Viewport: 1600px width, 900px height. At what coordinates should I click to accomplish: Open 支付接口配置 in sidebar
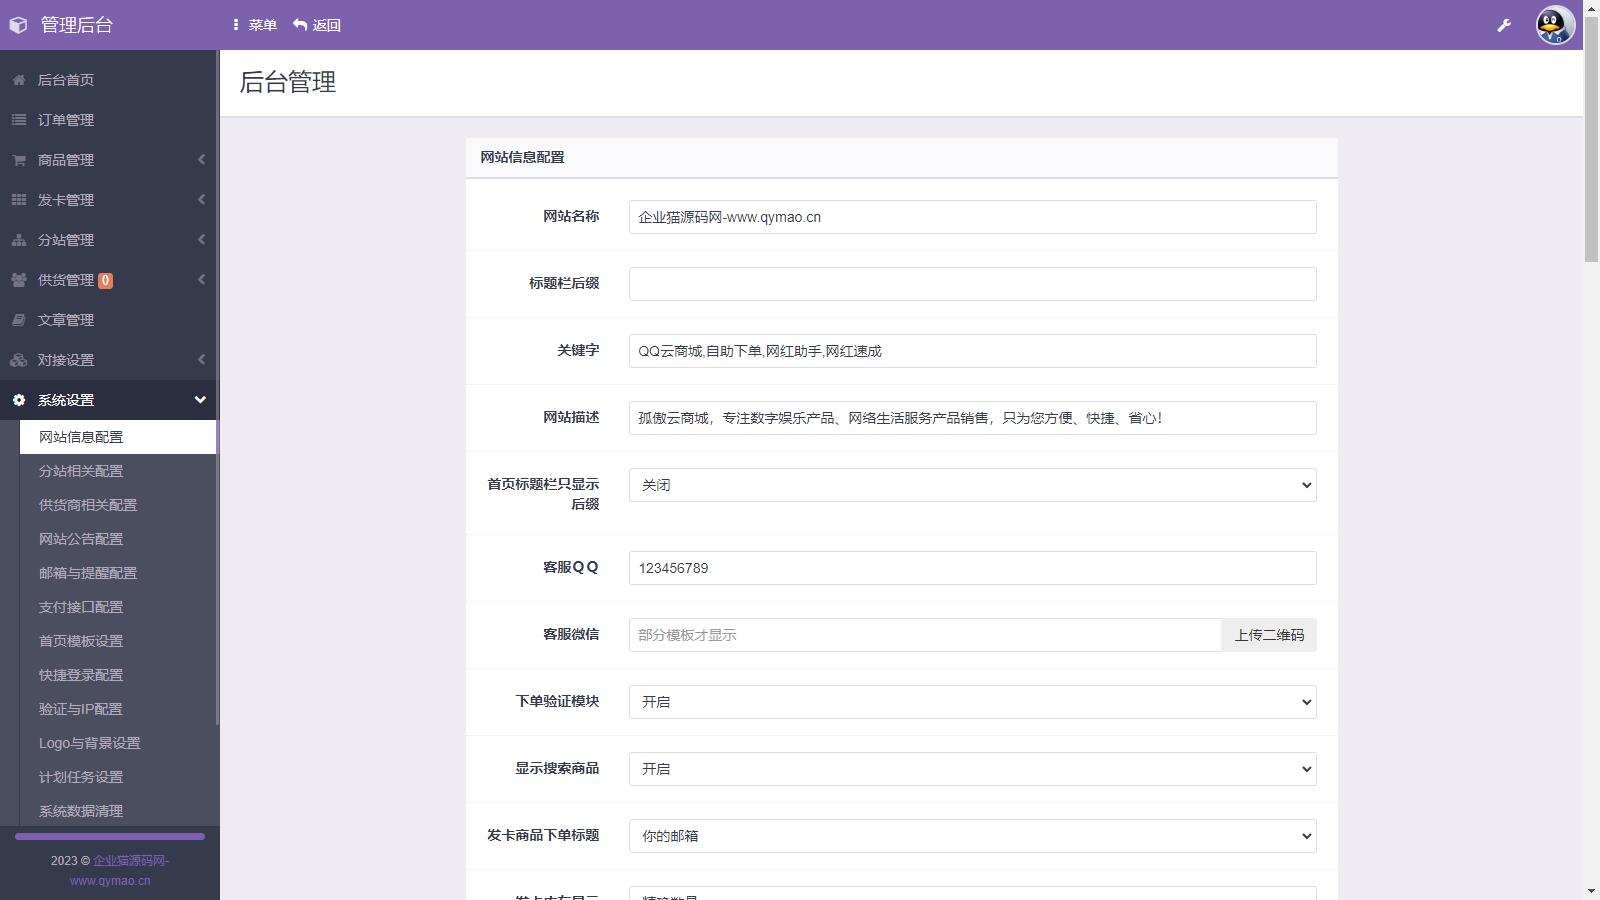coord(81,607)
